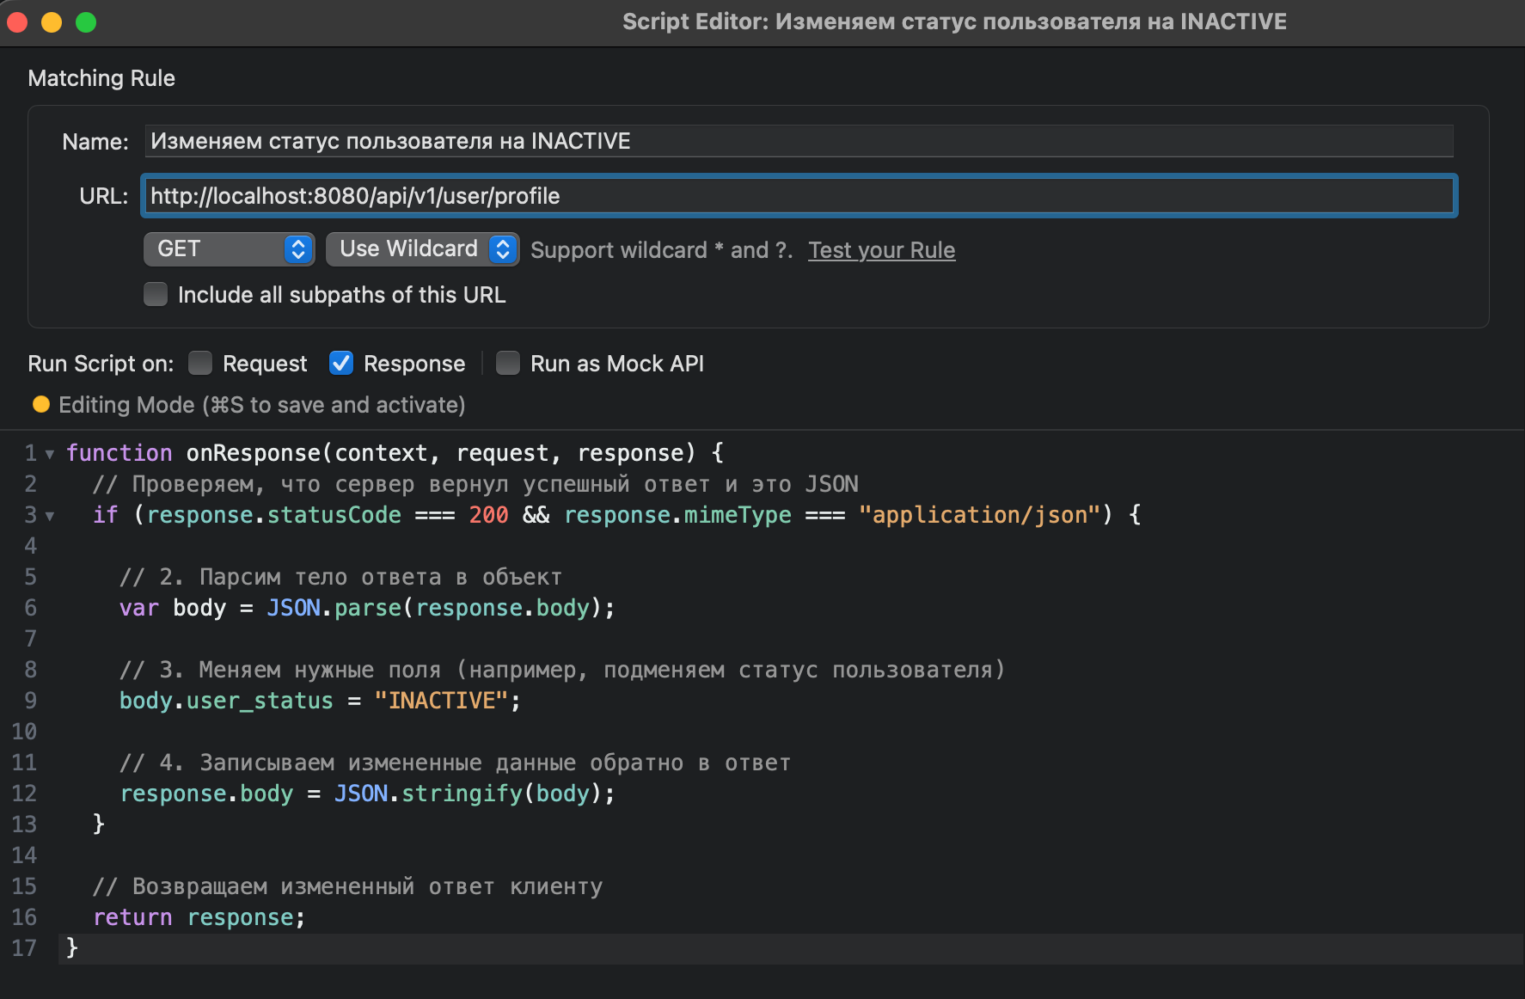Click the Use Wildcard stepper arrows icon
This screenshot has width=1525, height=999.
[503, 249]
